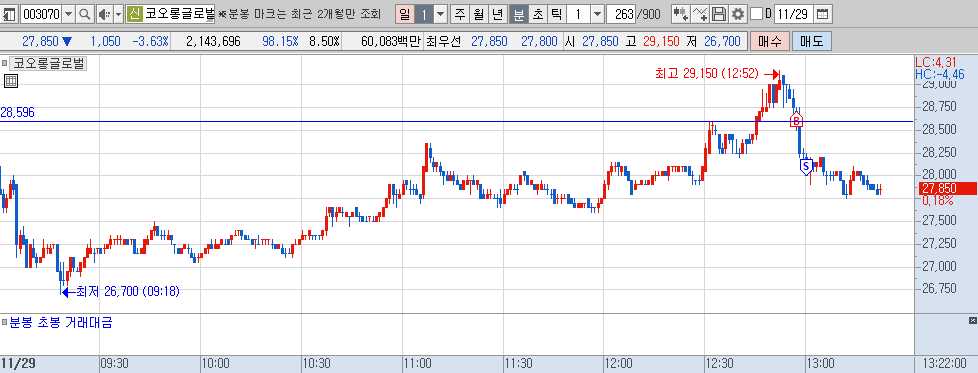The width and height of the screenshot is (978, 373).
Task: Expand the stock code 003070 dropdown
Action: pyautogui.click(x=69, y=13)
